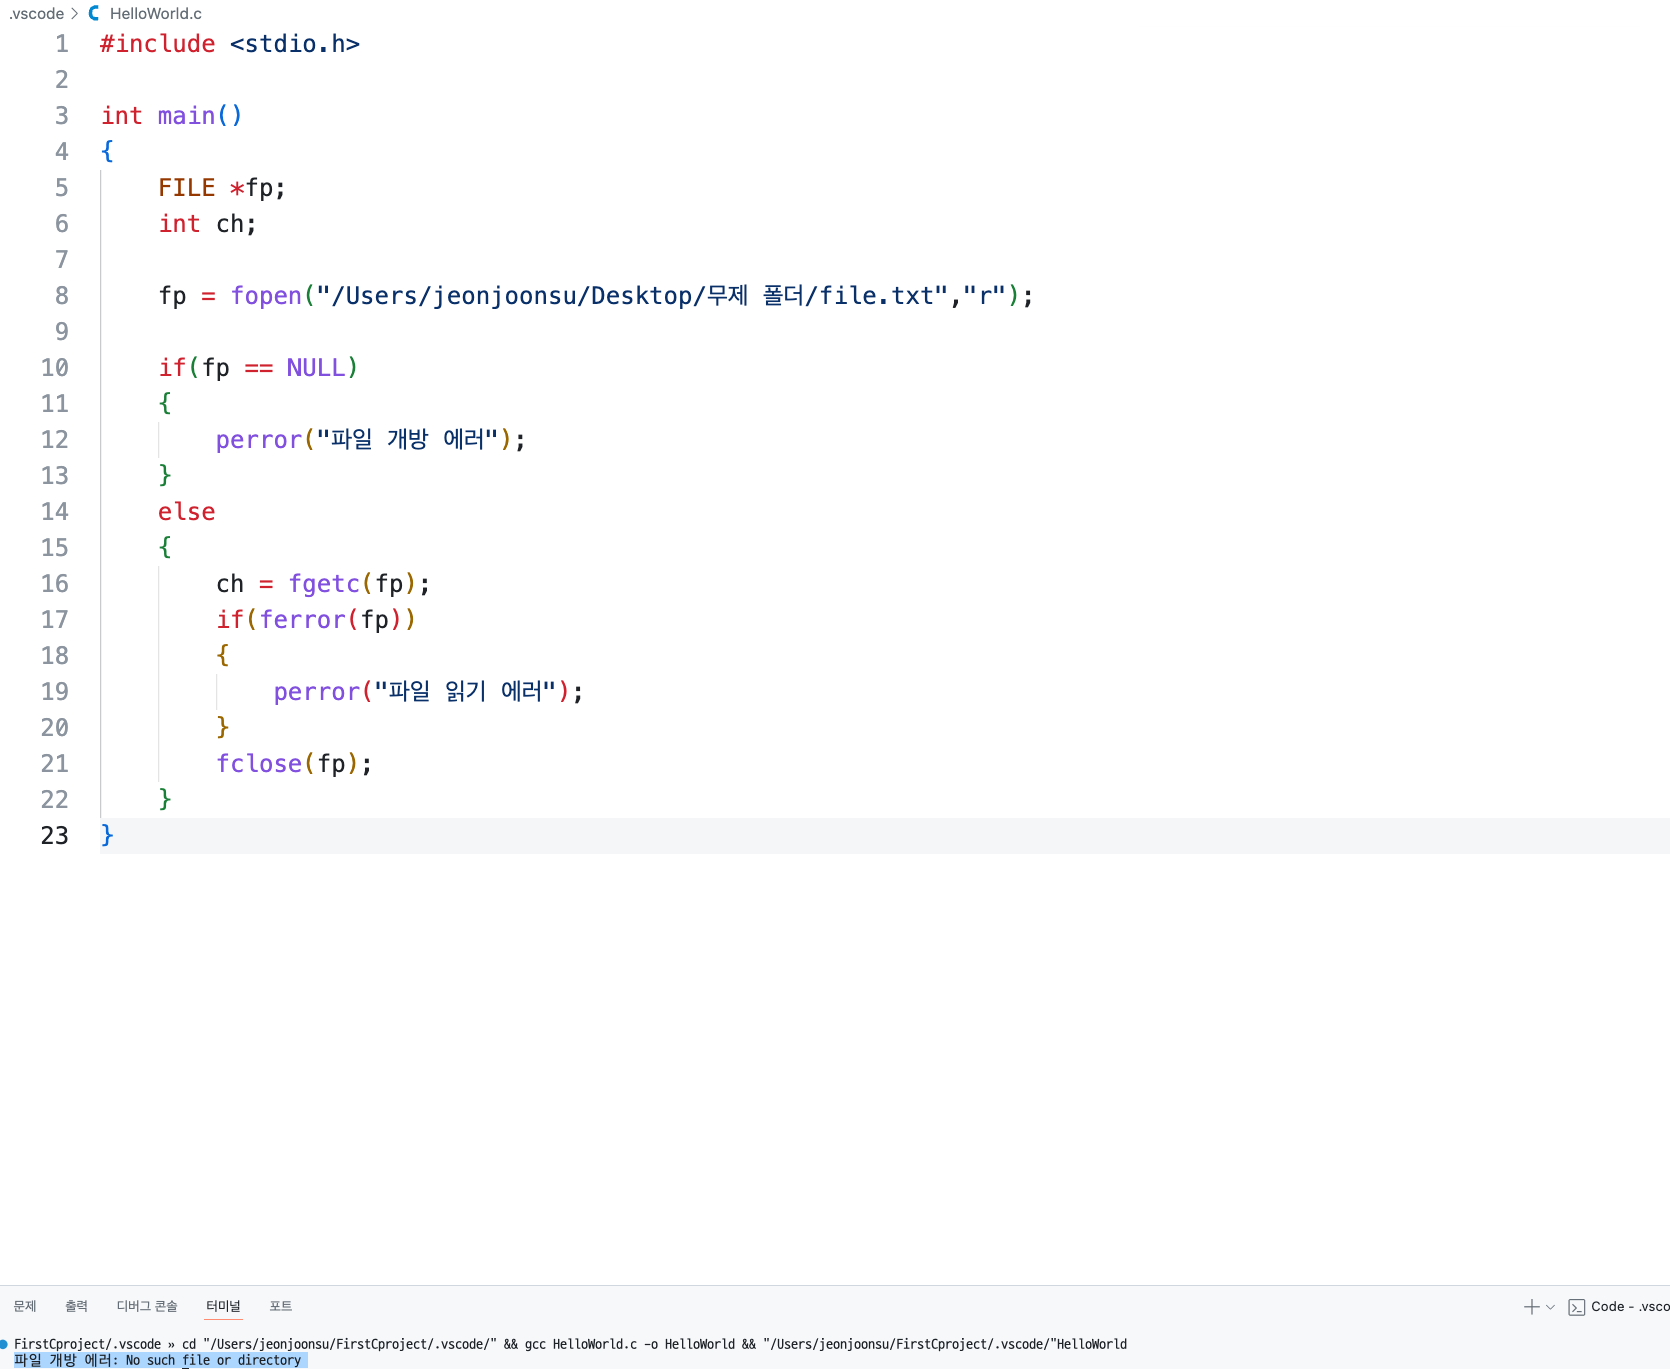
Task: Click 'if(ferror(fp))' condition
Action: pos(316,620)
